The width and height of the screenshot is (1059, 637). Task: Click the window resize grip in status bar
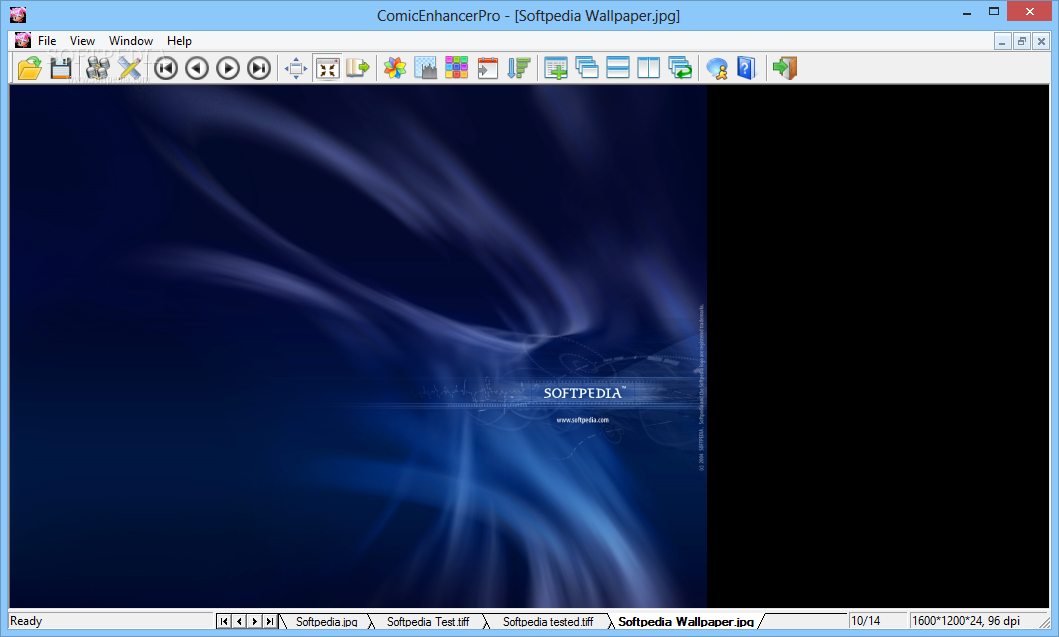1045,621
